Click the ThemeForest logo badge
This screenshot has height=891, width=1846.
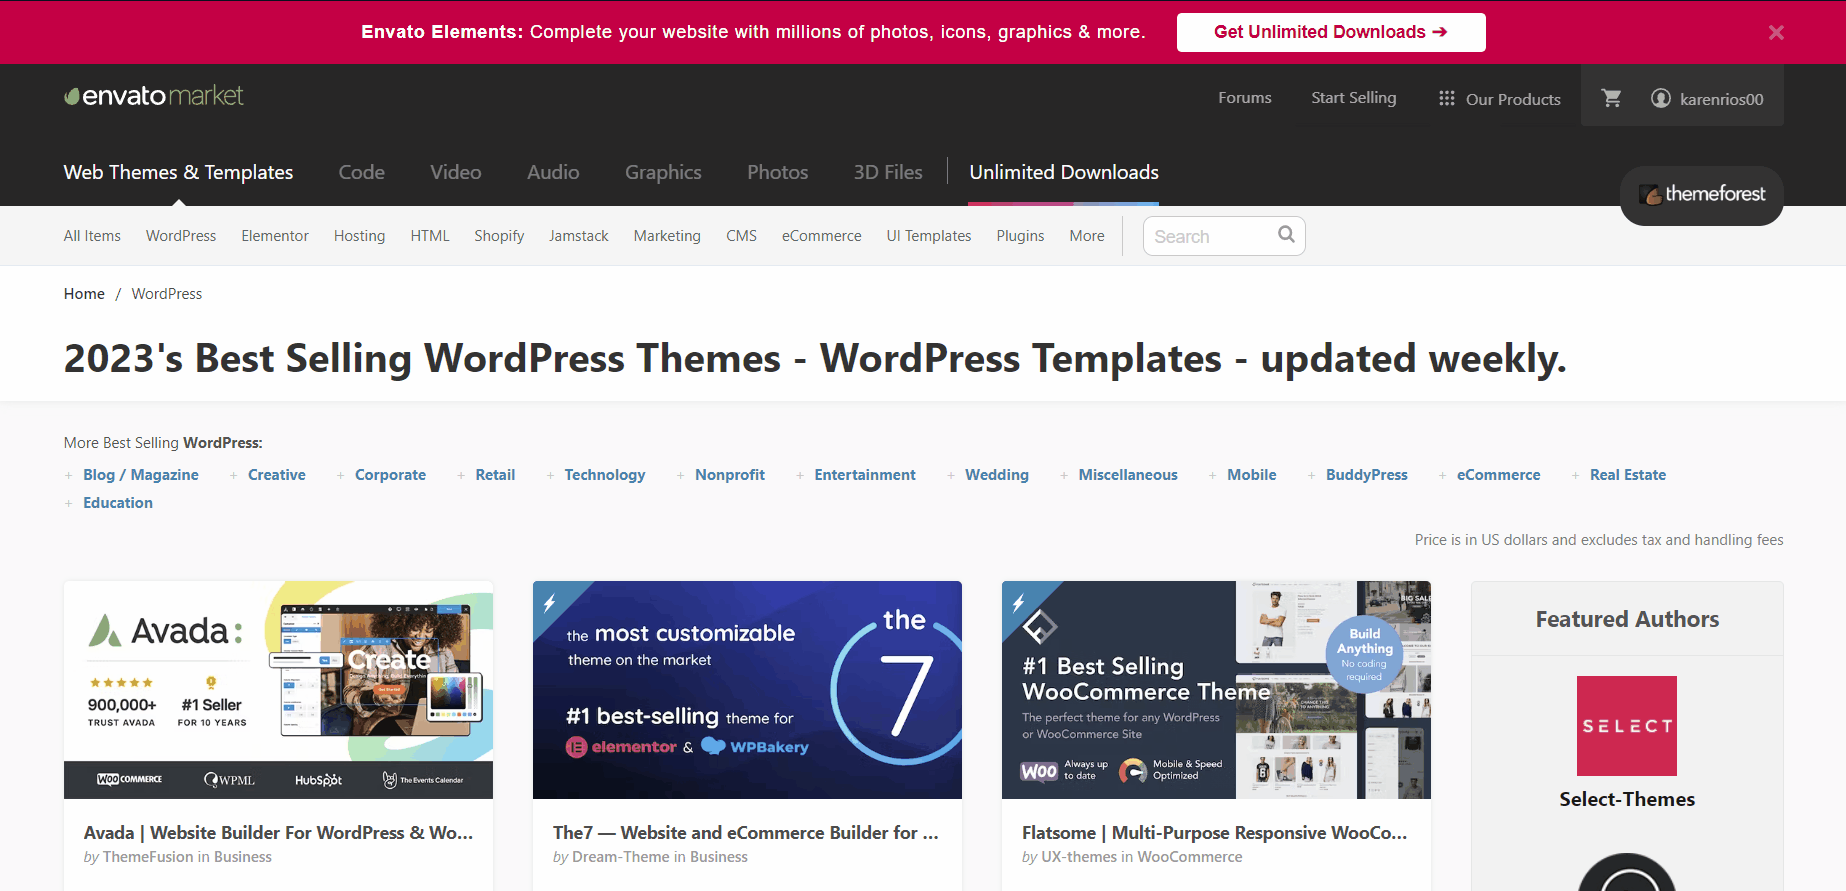click(x=1701, y=195)
